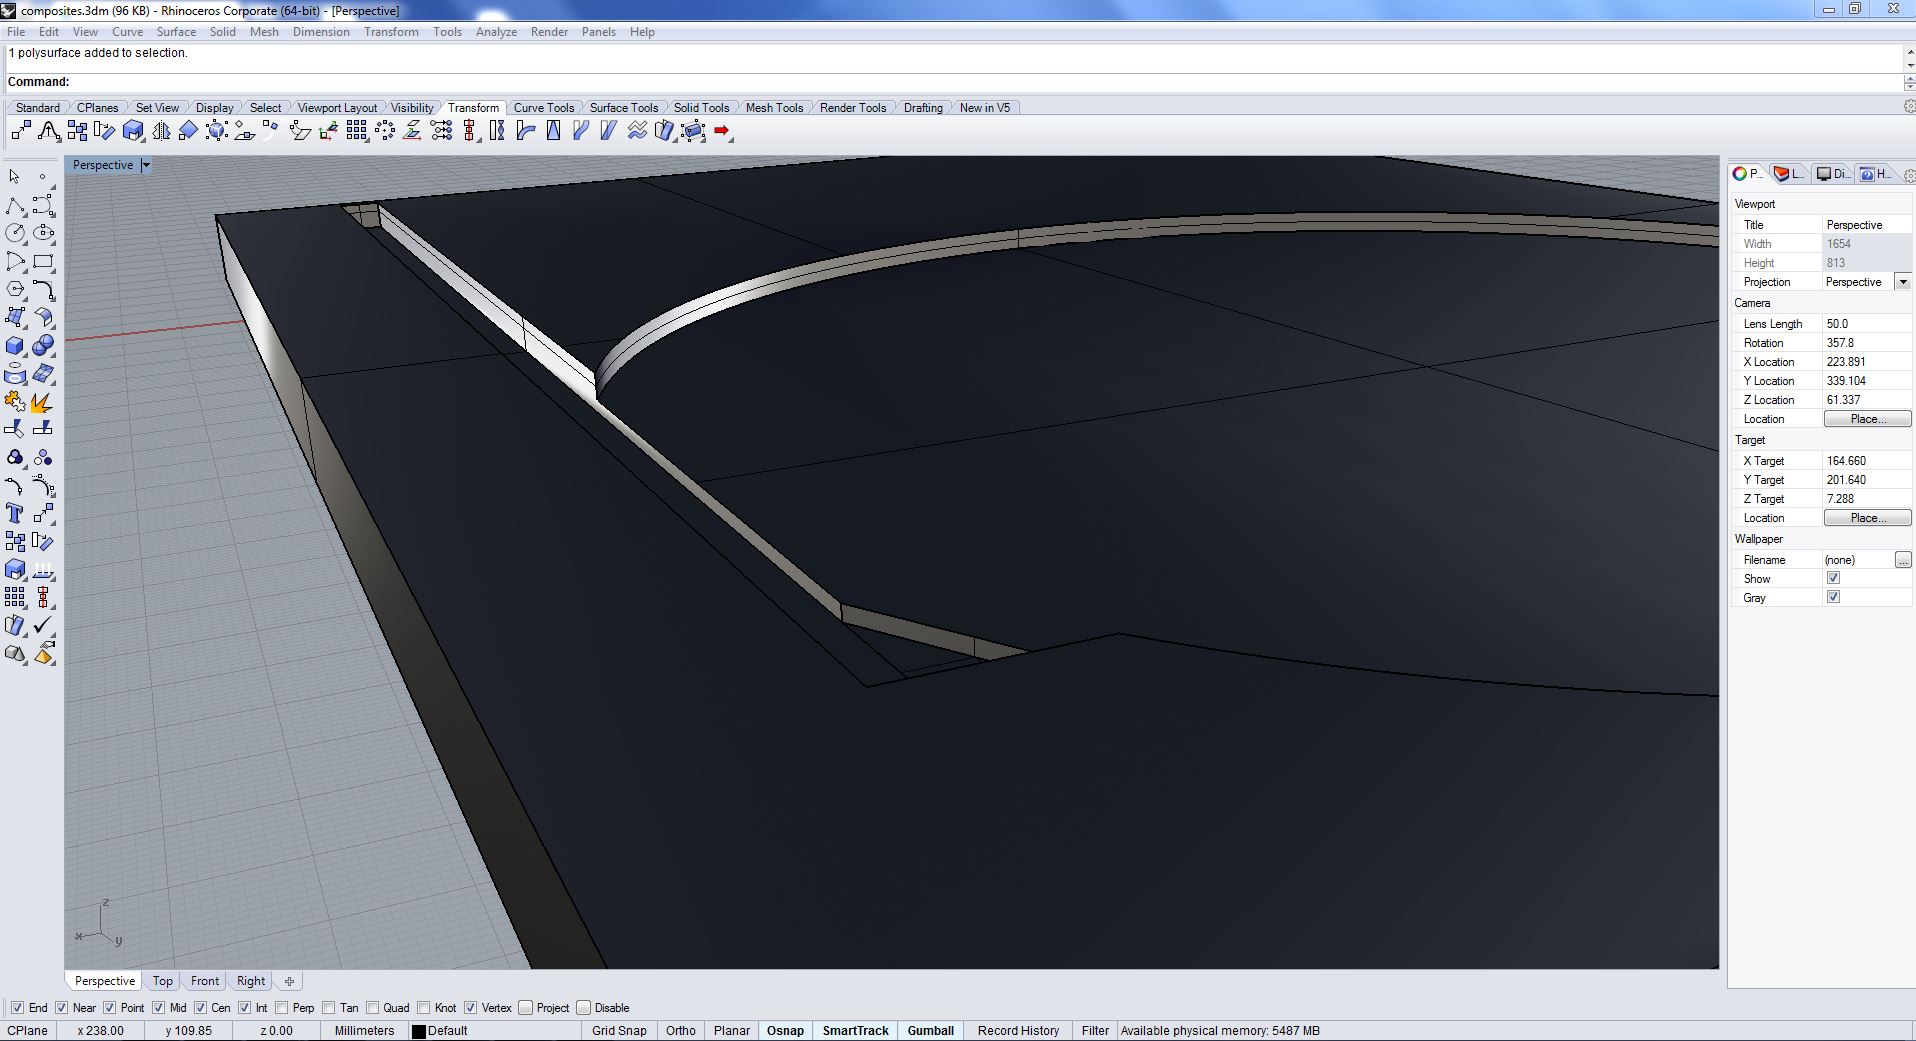
Task: Click the Join puzzle-piece tool
Action: [x=15, y=402]
